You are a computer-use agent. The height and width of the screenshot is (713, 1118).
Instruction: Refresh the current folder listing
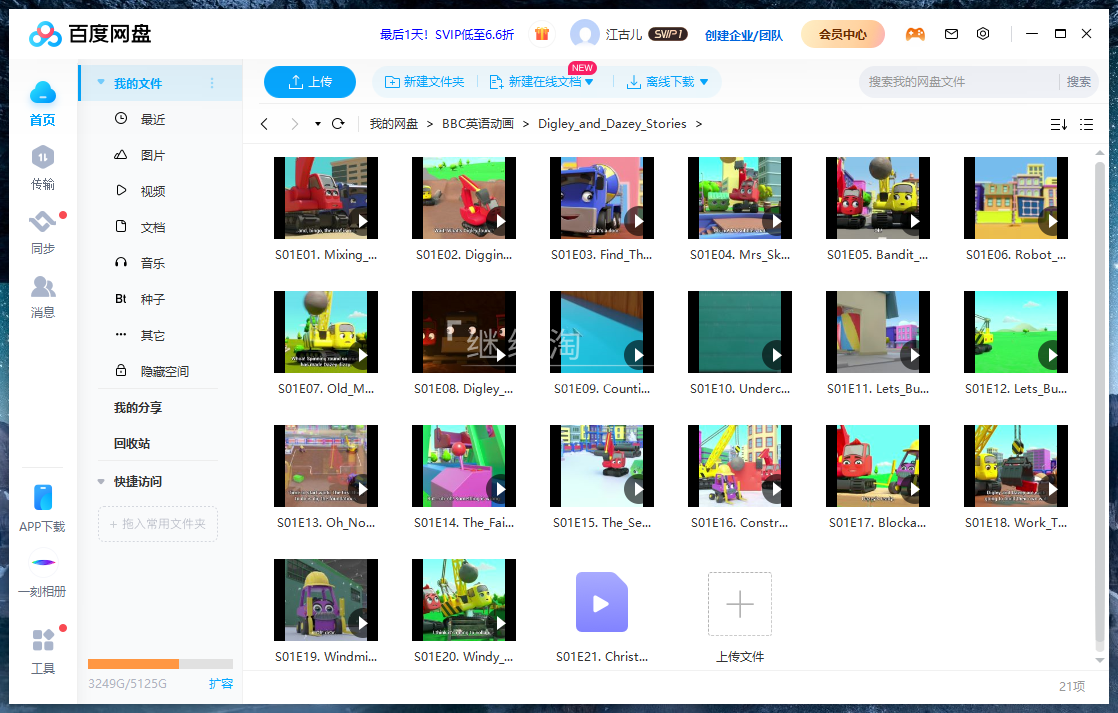click(338, 124)
